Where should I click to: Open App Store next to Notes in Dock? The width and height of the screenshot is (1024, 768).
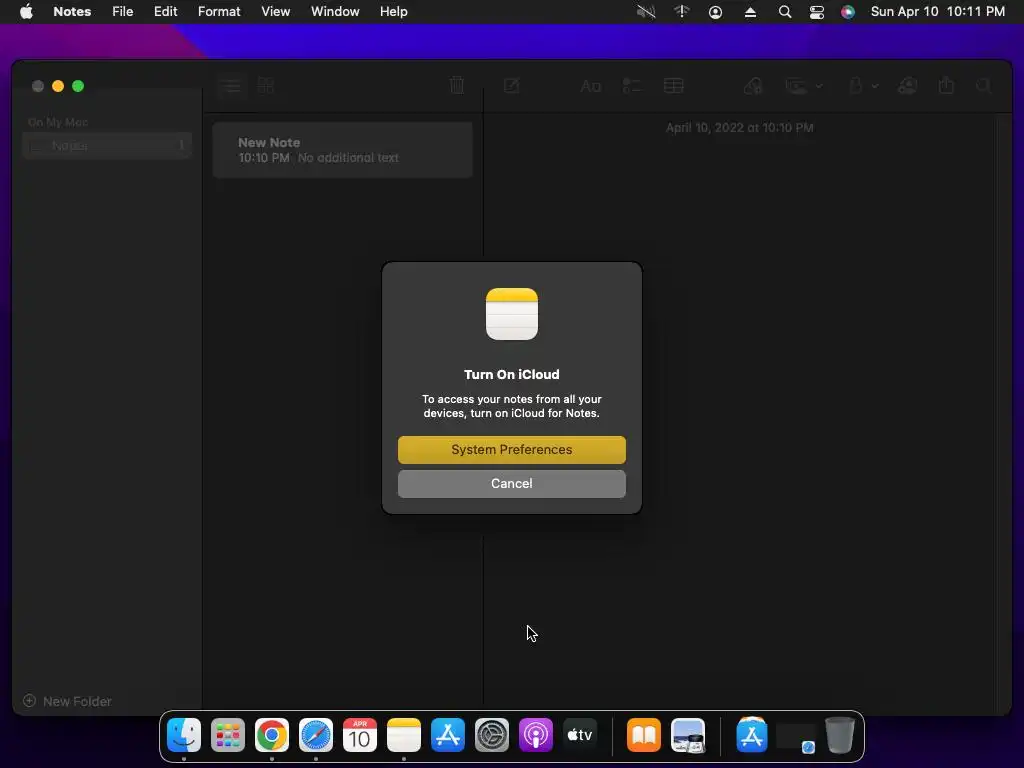[x=448, y=735]
